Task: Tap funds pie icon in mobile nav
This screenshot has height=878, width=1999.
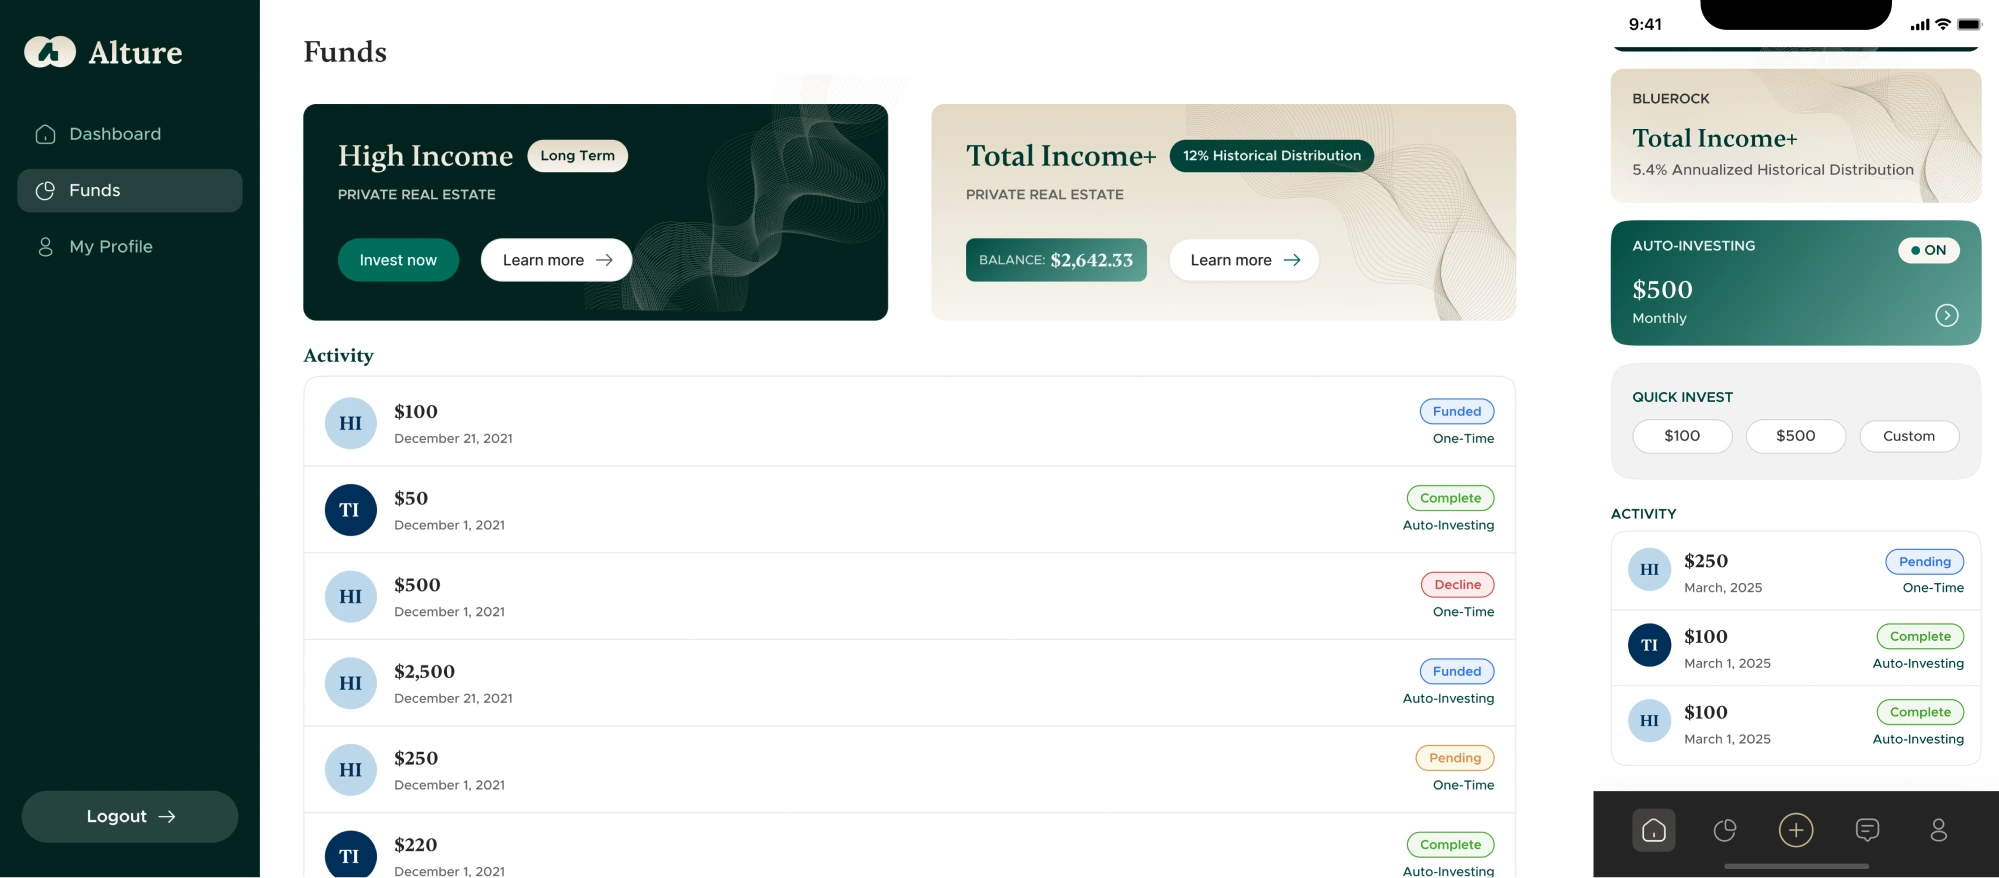Action: click(x=1725, y=830)
